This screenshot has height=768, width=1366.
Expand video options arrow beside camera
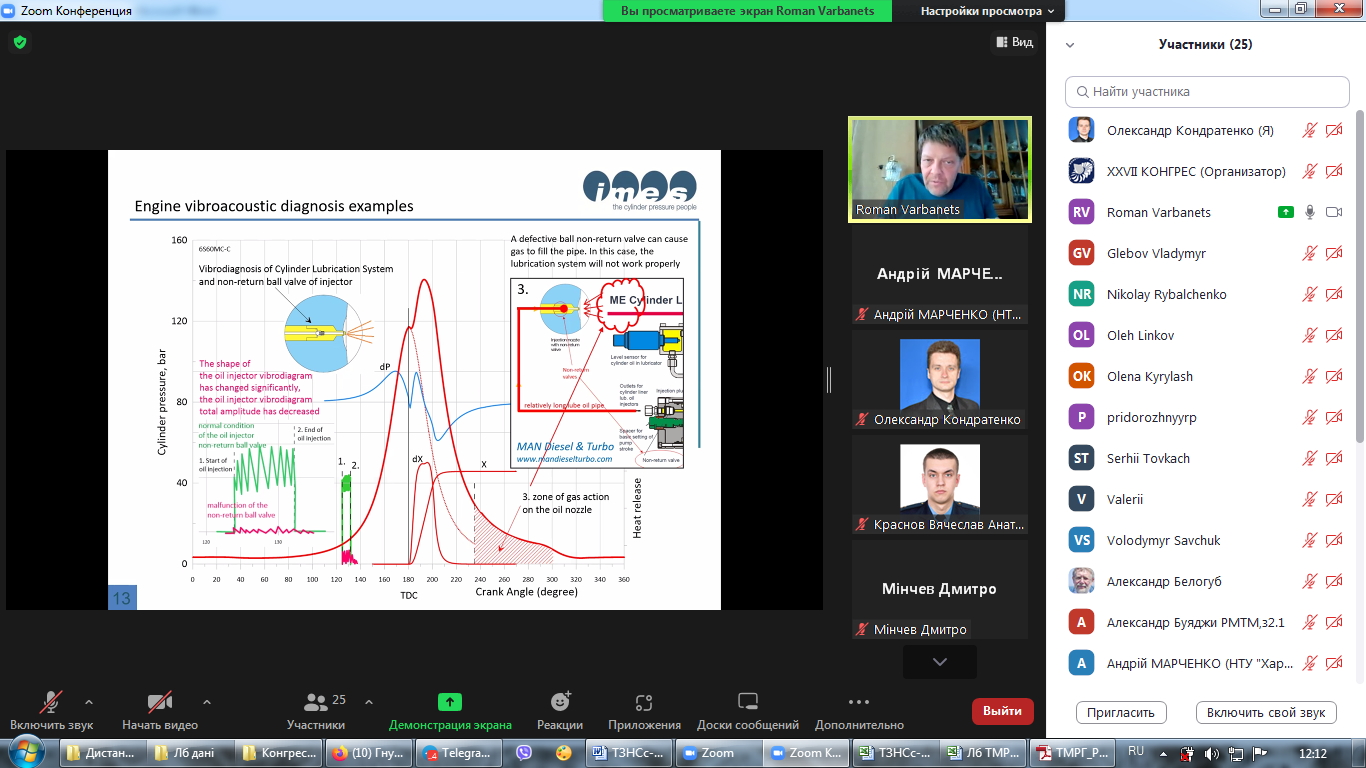(207, 702)
